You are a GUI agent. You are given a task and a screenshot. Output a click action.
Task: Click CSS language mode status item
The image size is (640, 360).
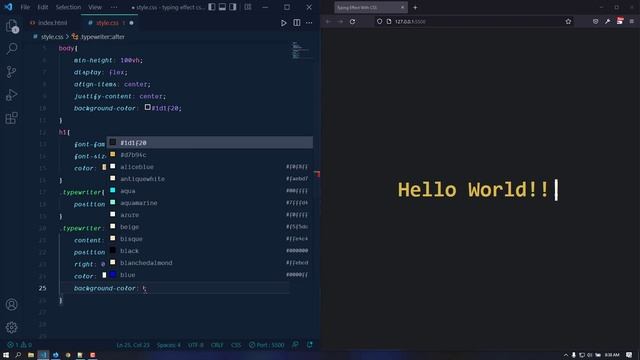click(x=236, y=345)
